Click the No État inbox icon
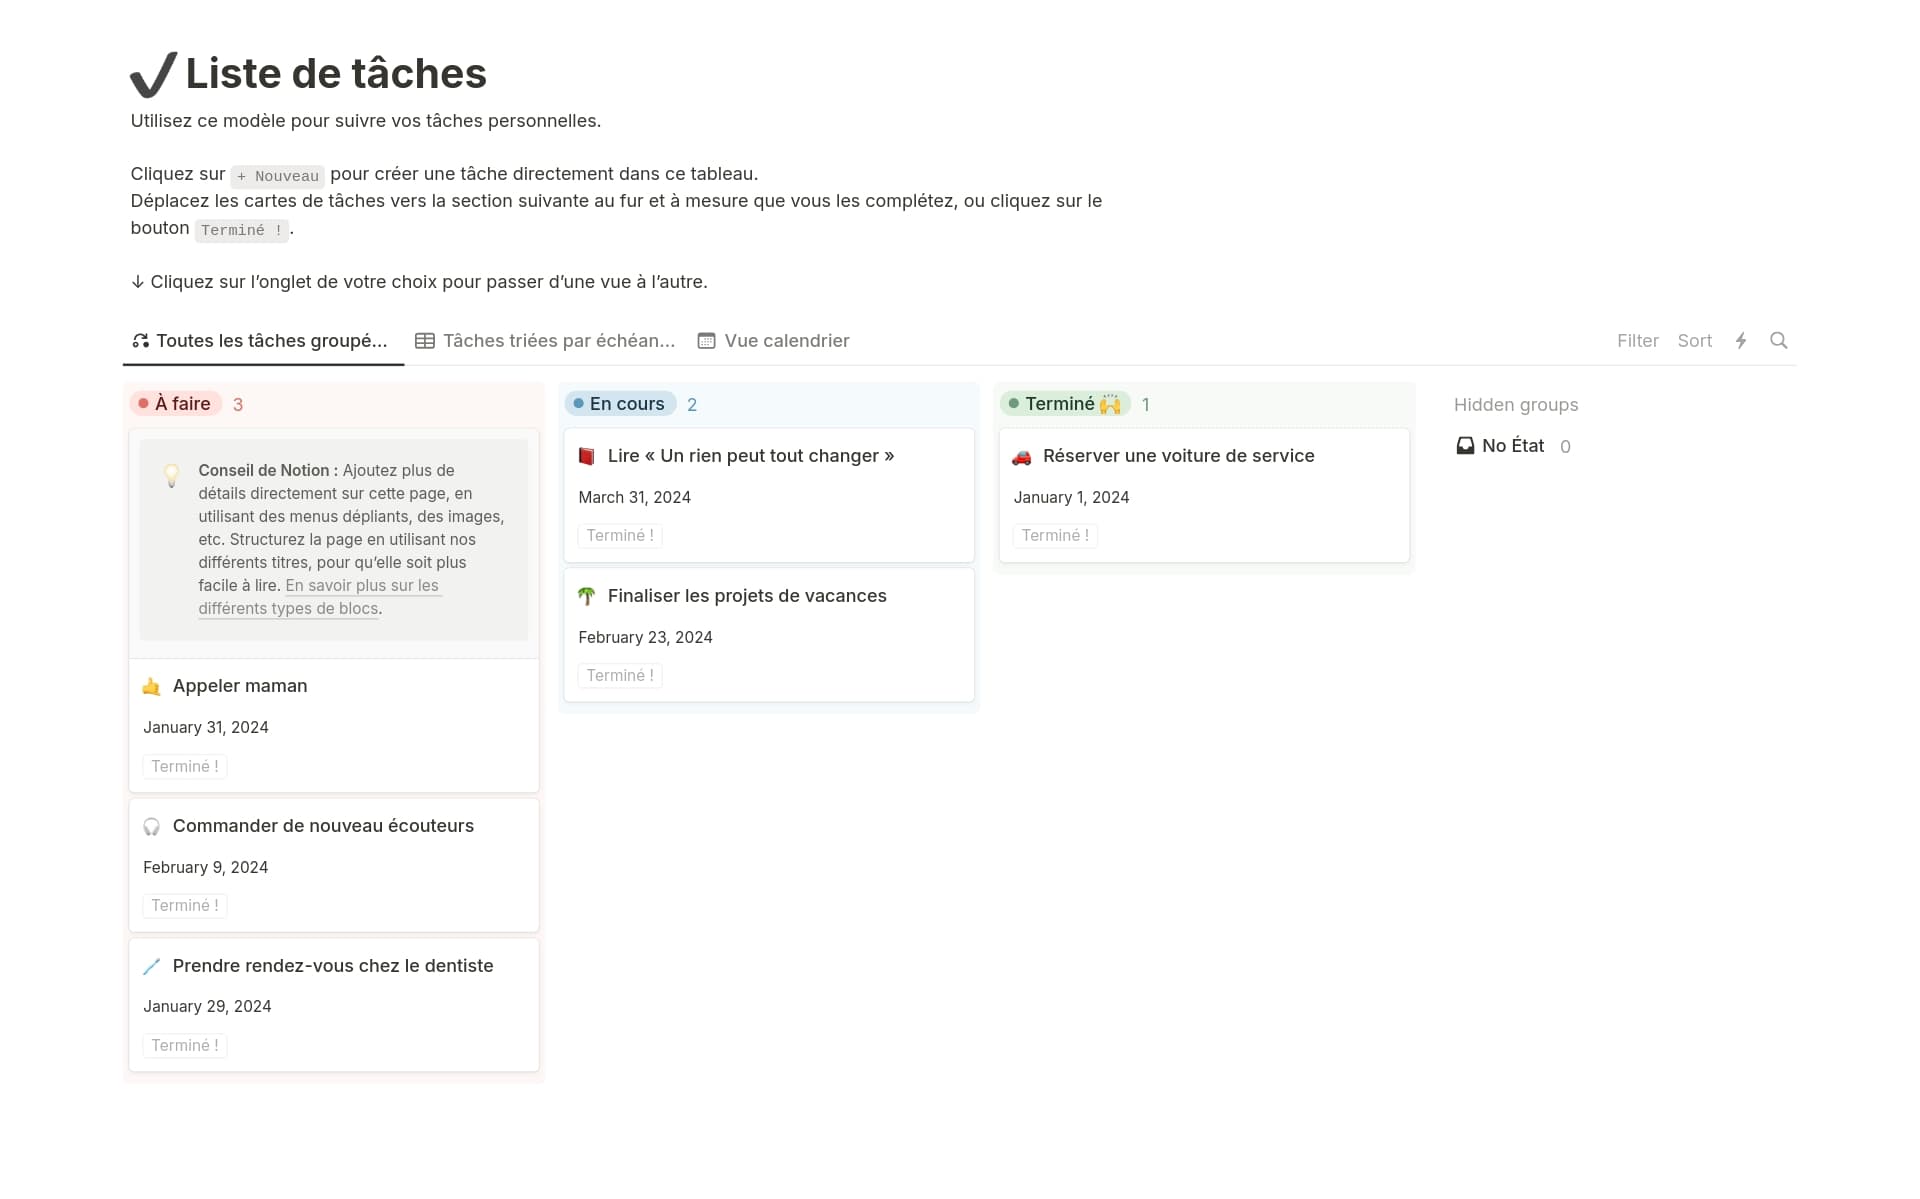This screenshot has height=1199, width=1920. [x=1465, y=446]
